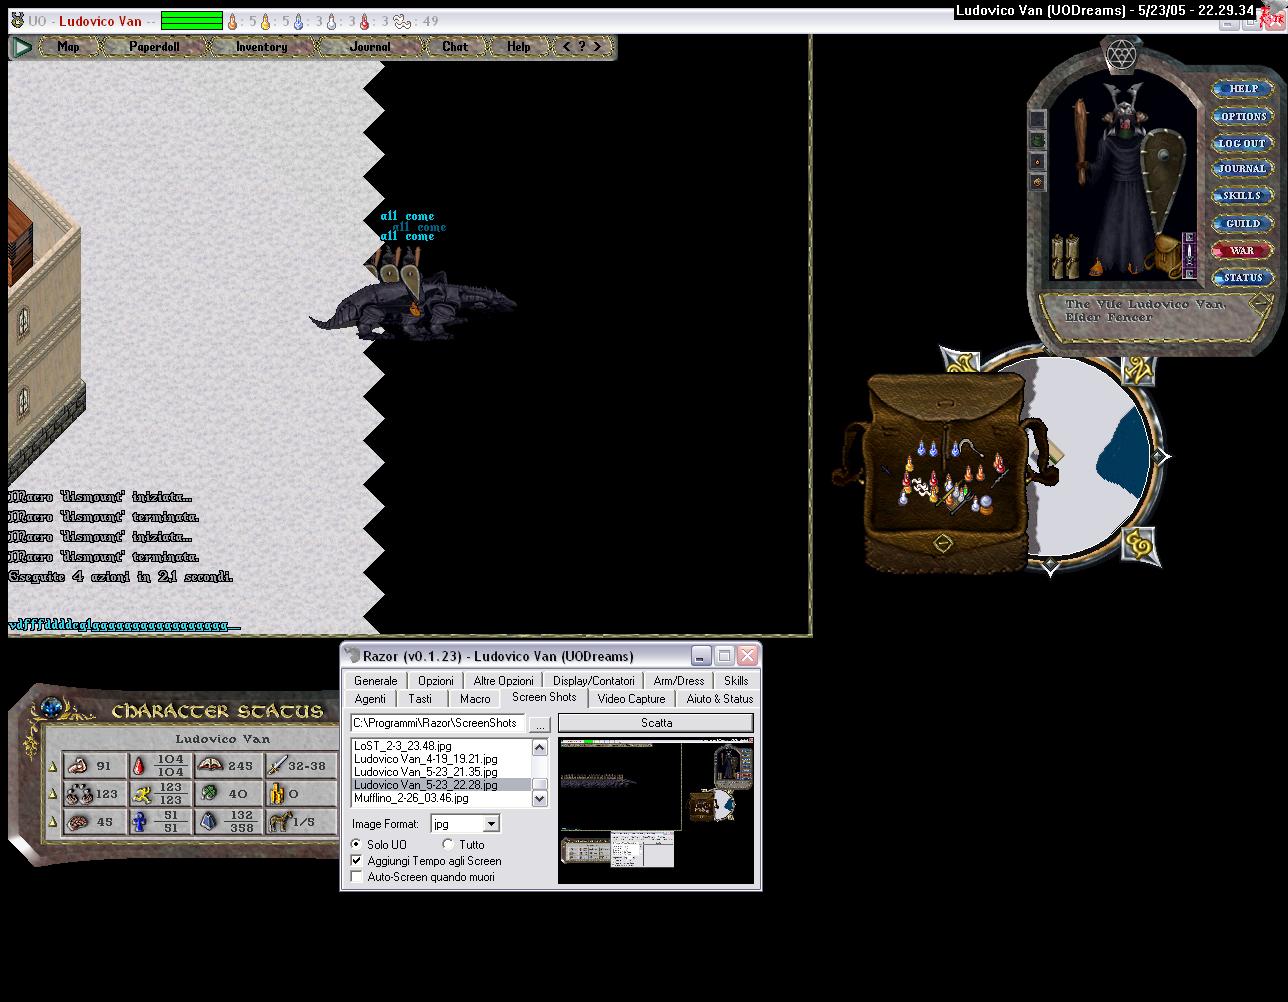1288x1002 pixels.
Task: Click the empty top equipment slot on the paperdoll
Action: tap(1037, 119)
